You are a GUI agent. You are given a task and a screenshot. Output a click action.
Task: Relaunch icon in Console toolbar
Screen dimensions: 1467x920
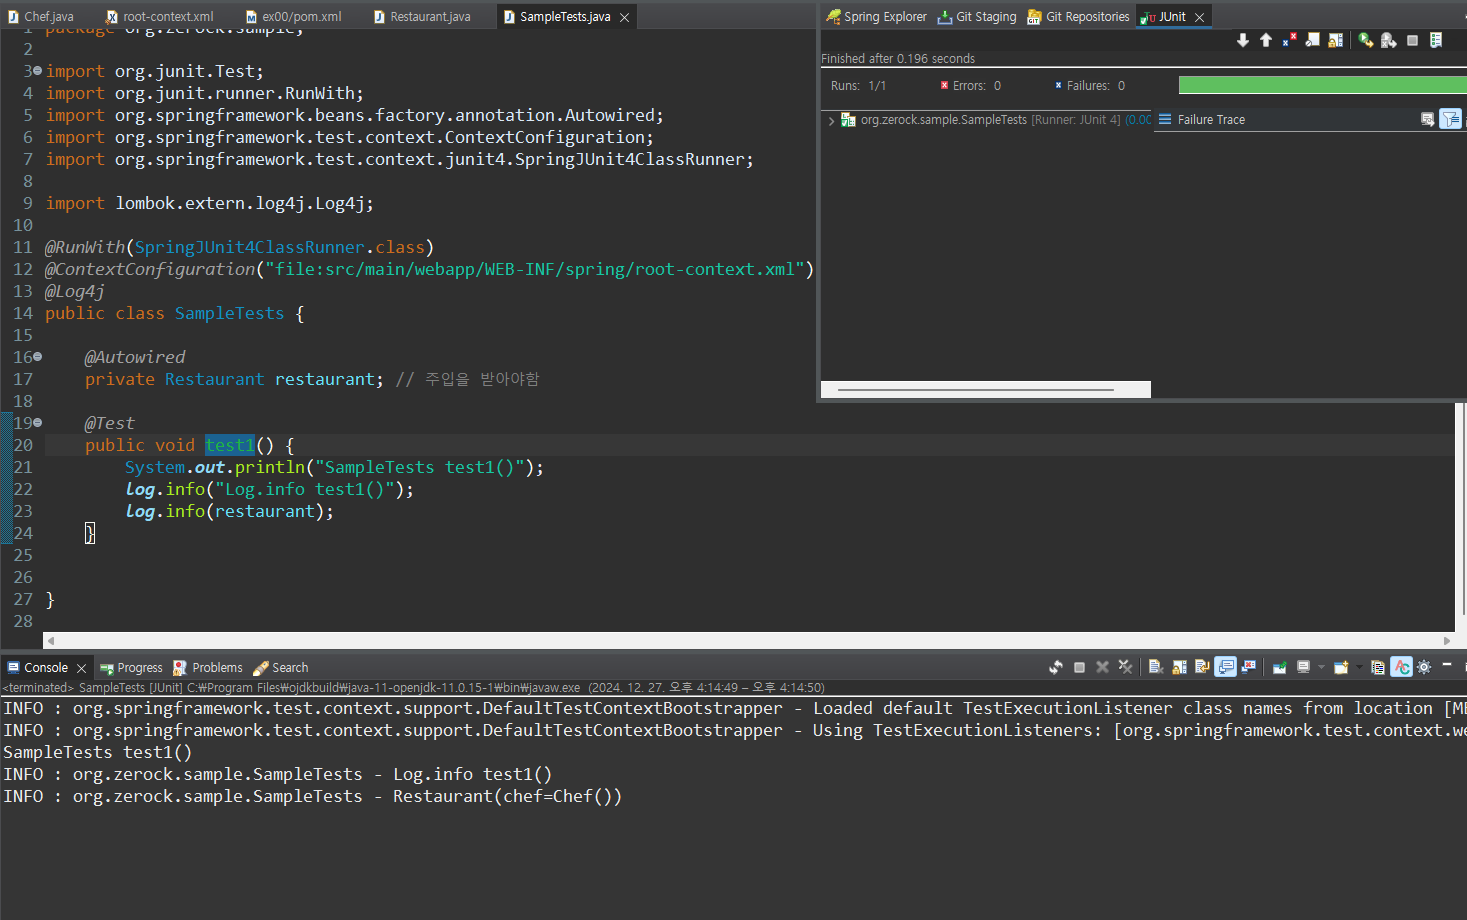coord(1056,667)
